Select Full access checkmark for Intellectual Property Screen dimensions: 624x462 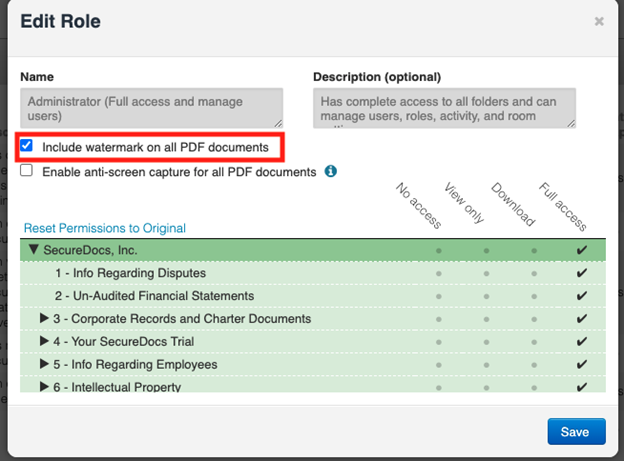(x=581, y=387)
